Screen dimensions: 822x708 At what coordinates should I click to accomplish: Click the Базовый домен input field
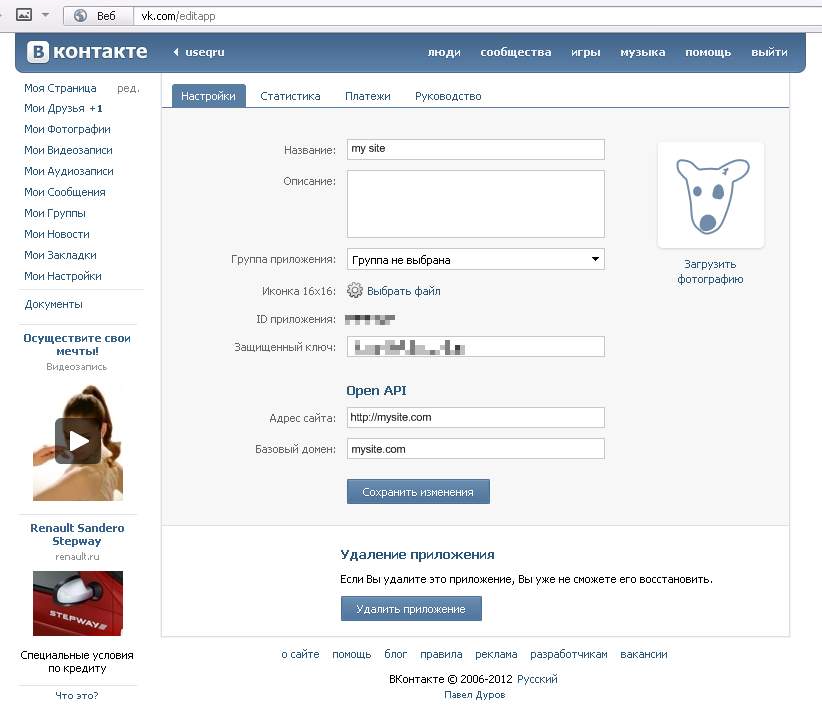point(475,449)
